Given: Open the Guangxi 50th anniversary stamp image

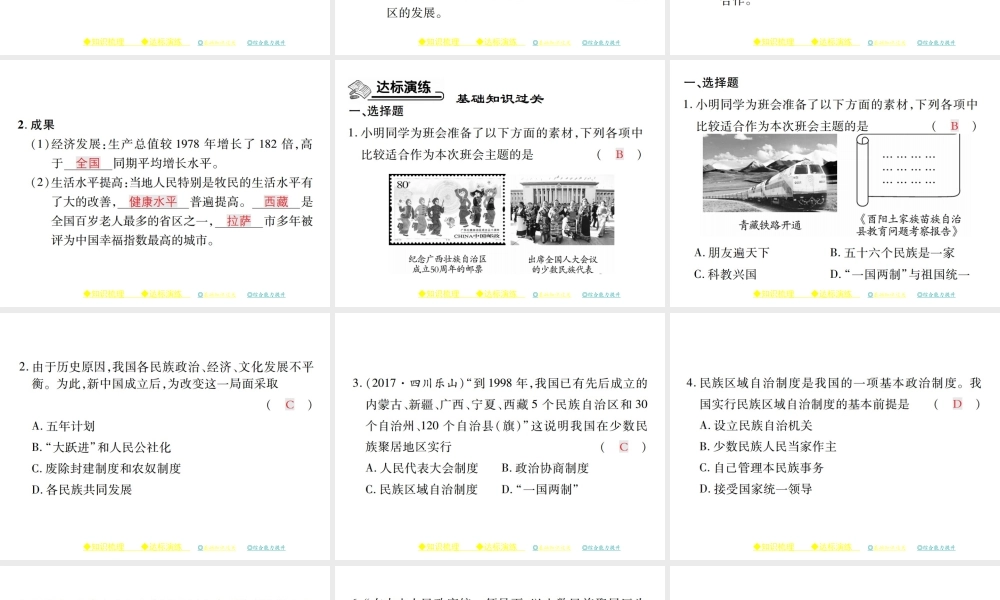Looking at the screenshot, I should pos(447,209).
